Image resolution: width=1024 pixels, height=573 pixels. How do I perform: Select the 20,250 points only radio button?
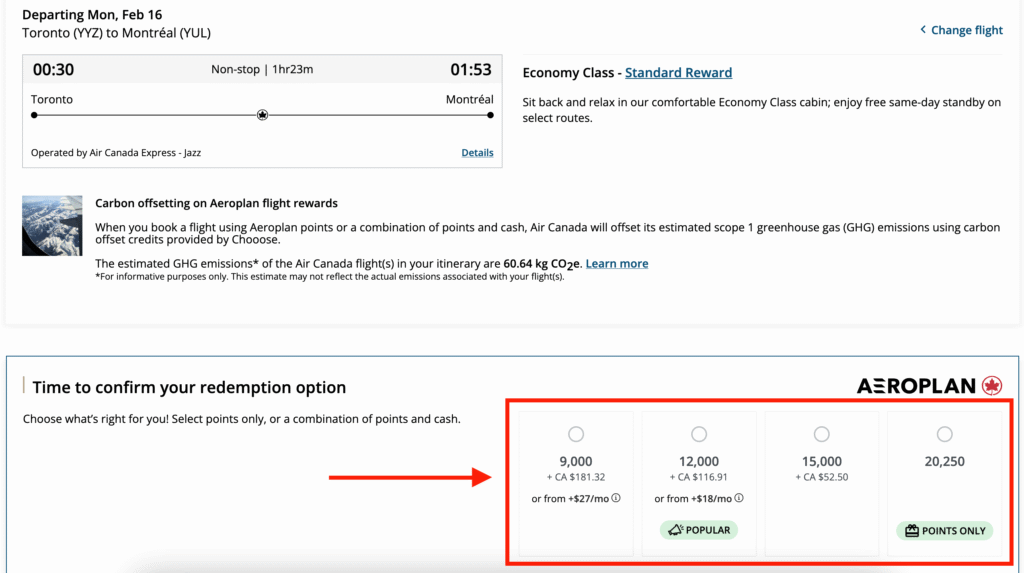click(944, 434)
